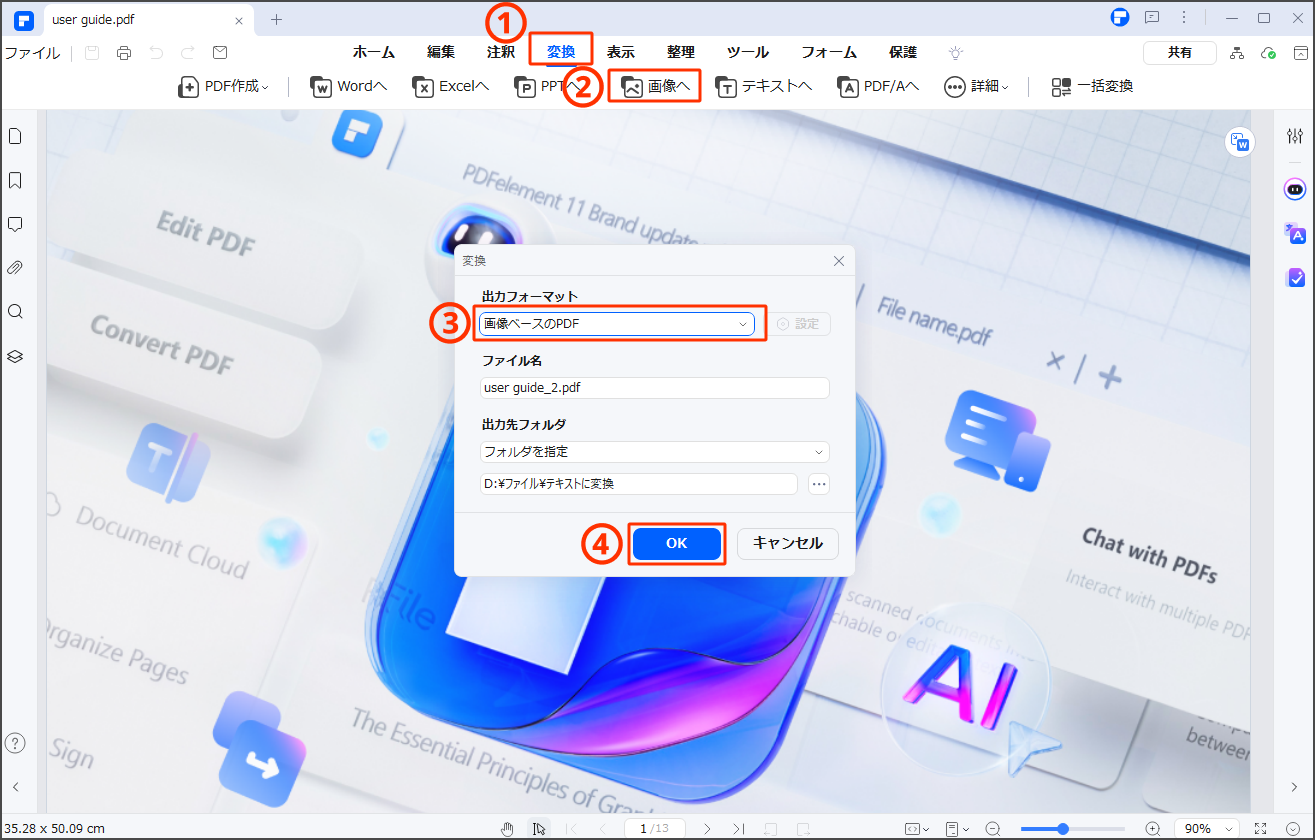This screenshot has height=840, width=1315.
Task: Click the help question mark icon
Action: (15, 743)
